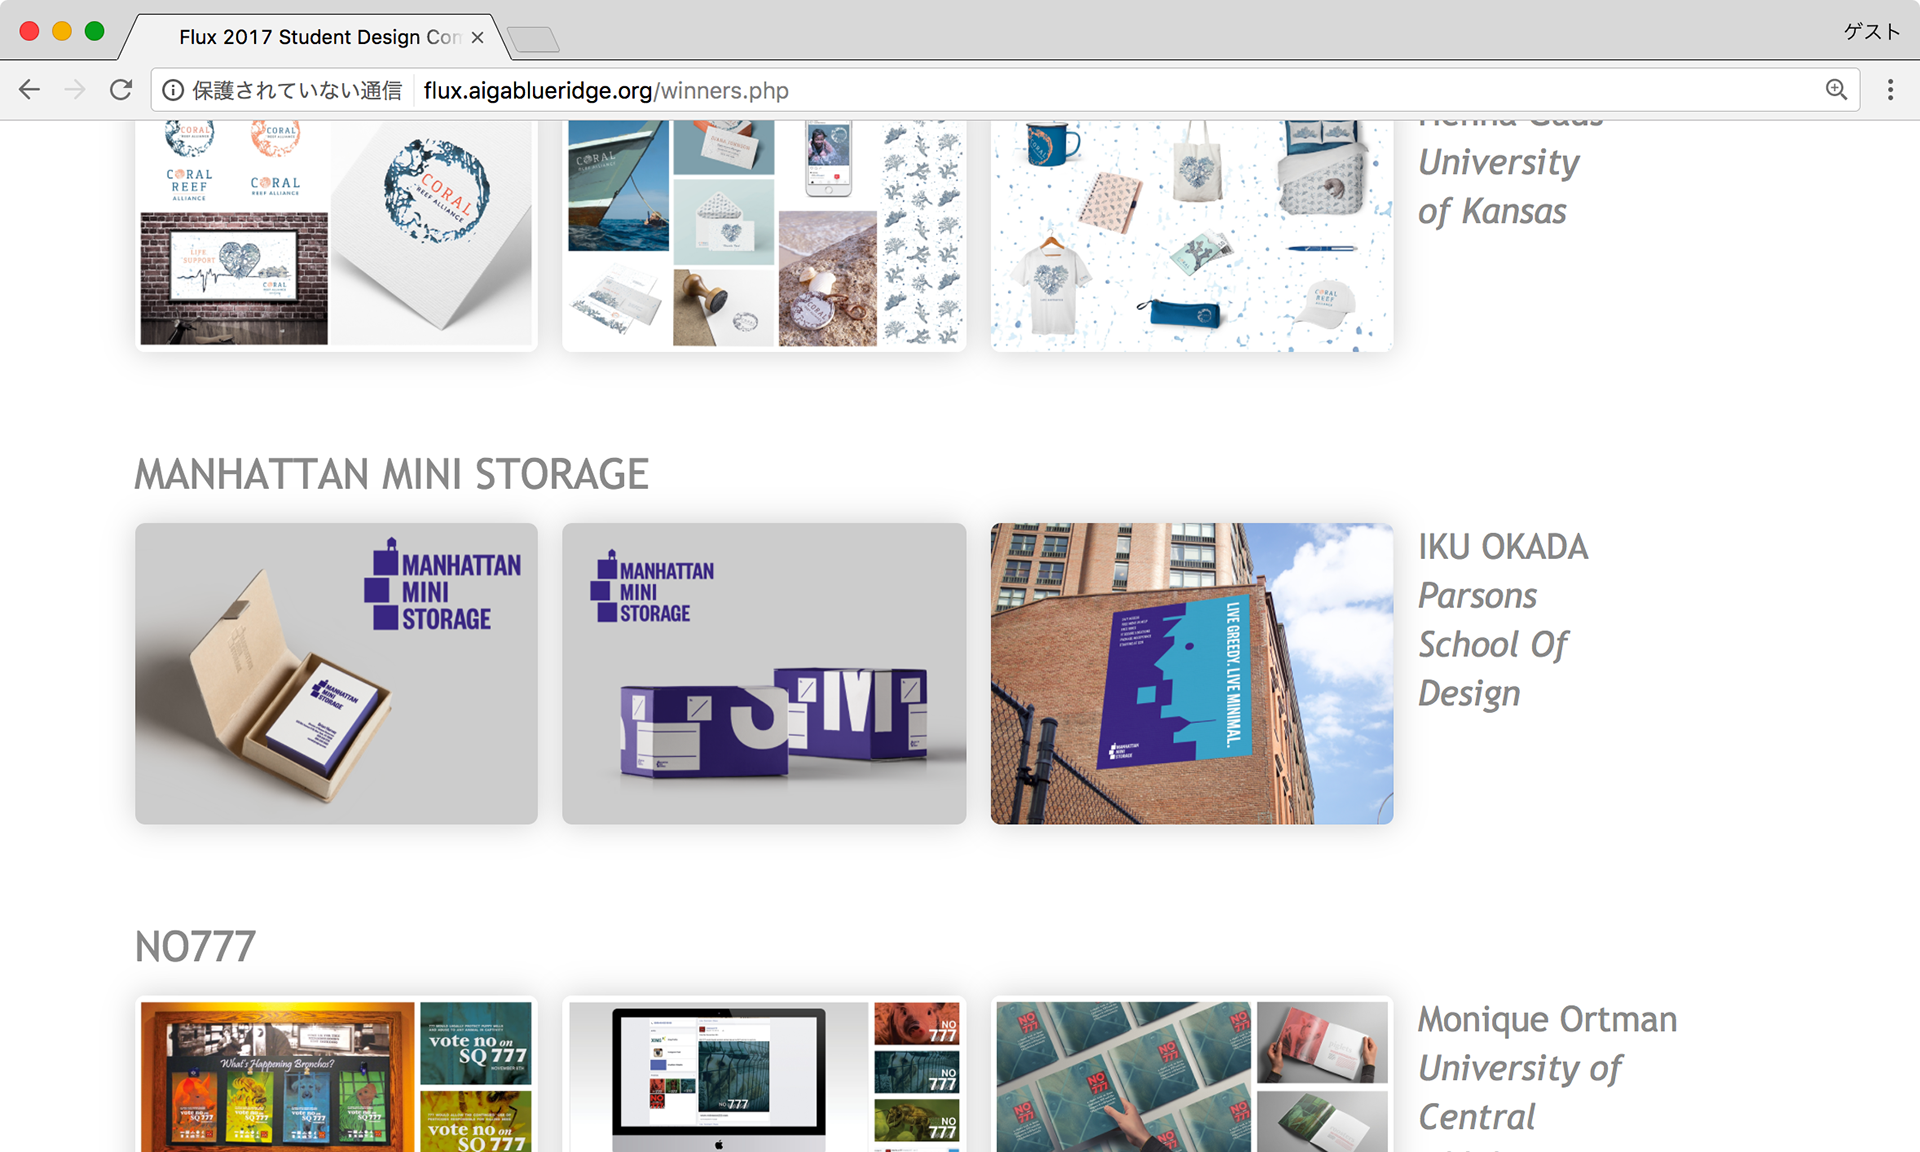Open NO777 vote no posters thumbnail
The height and width of the screenshot is (1152, 1920).
[336, 1074]
